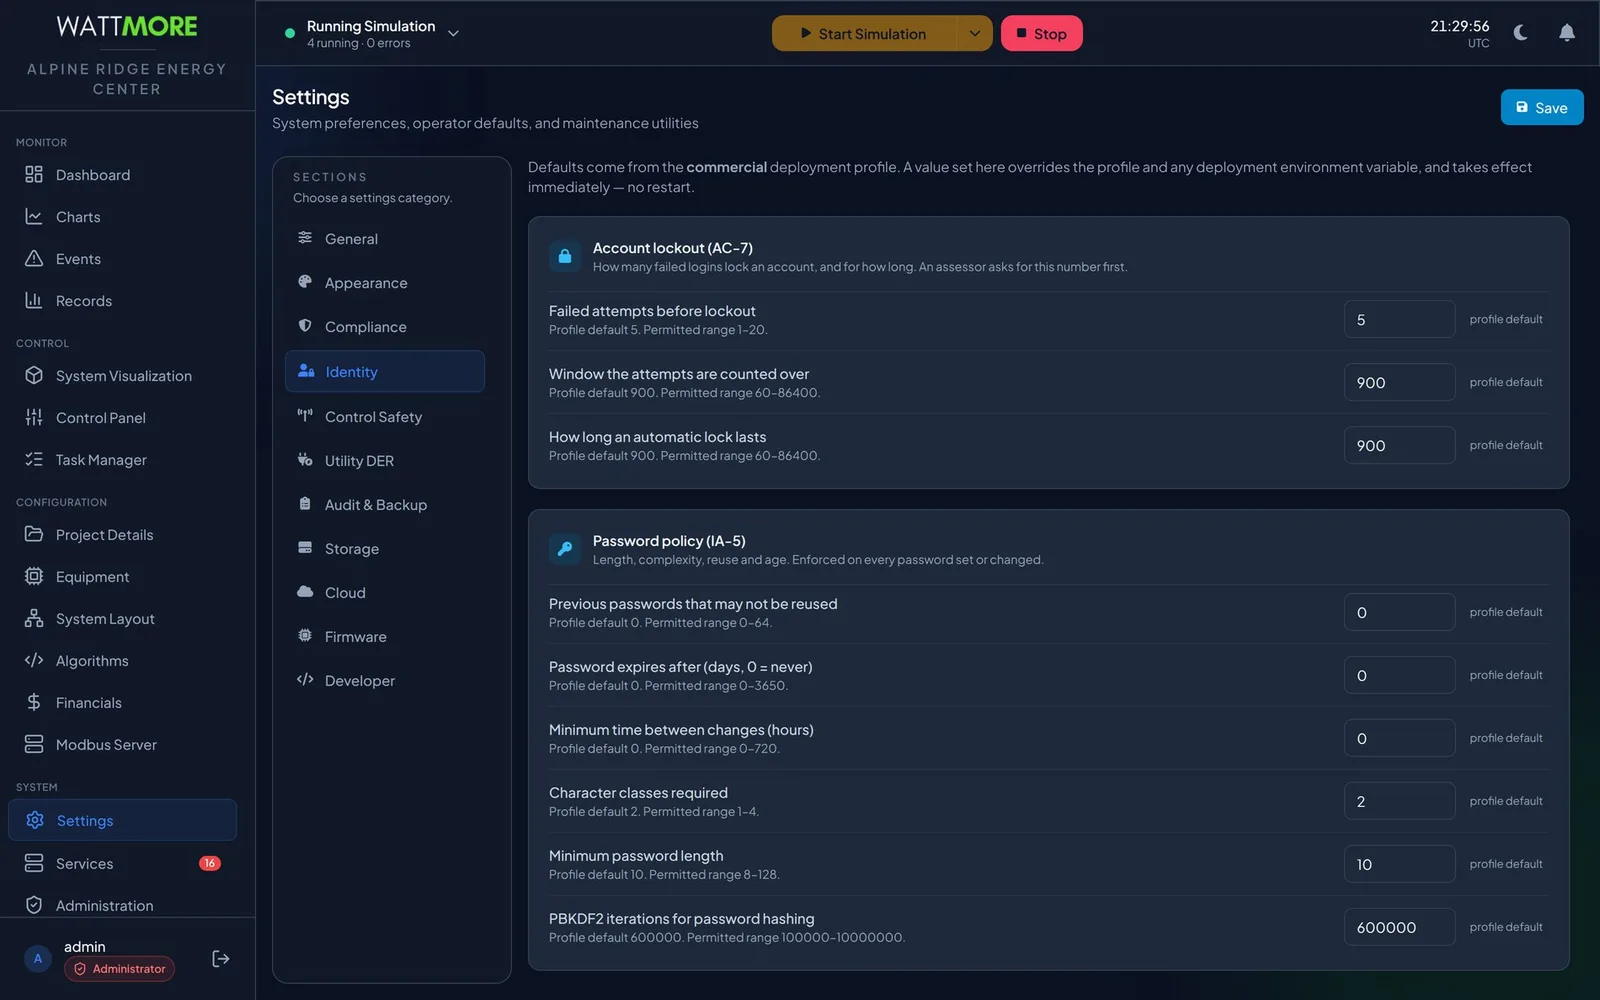Open the Cloud settings section
The image size is (1600, 1000).
[x=385, y=593]
